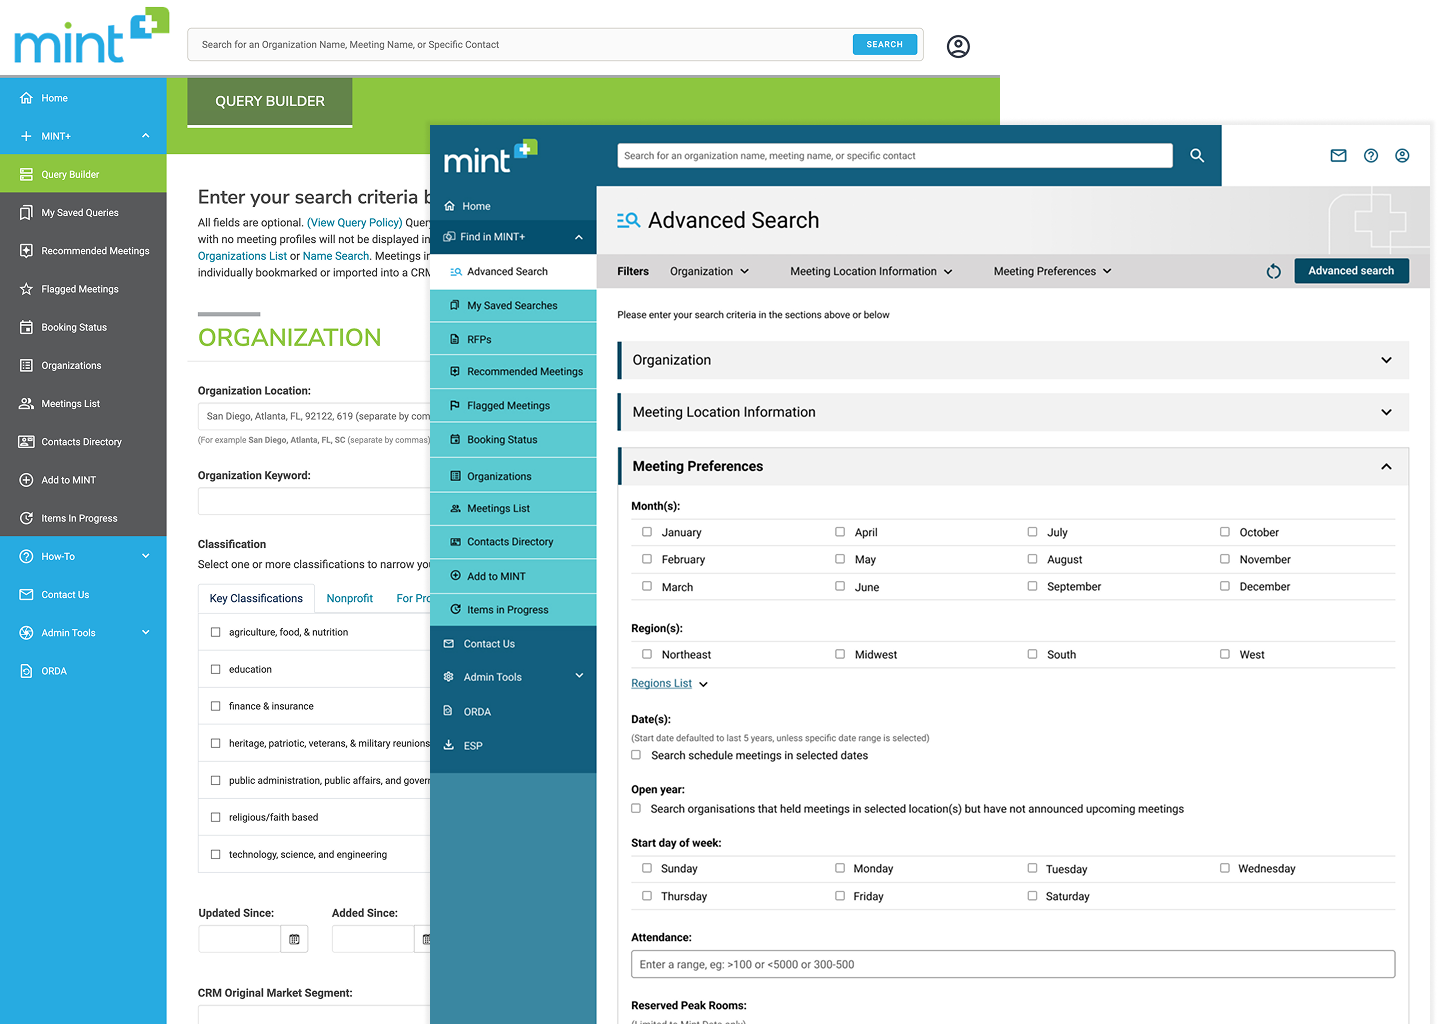
Task: Click the ESP download icon in sidebar
Action: coord(449,745)
